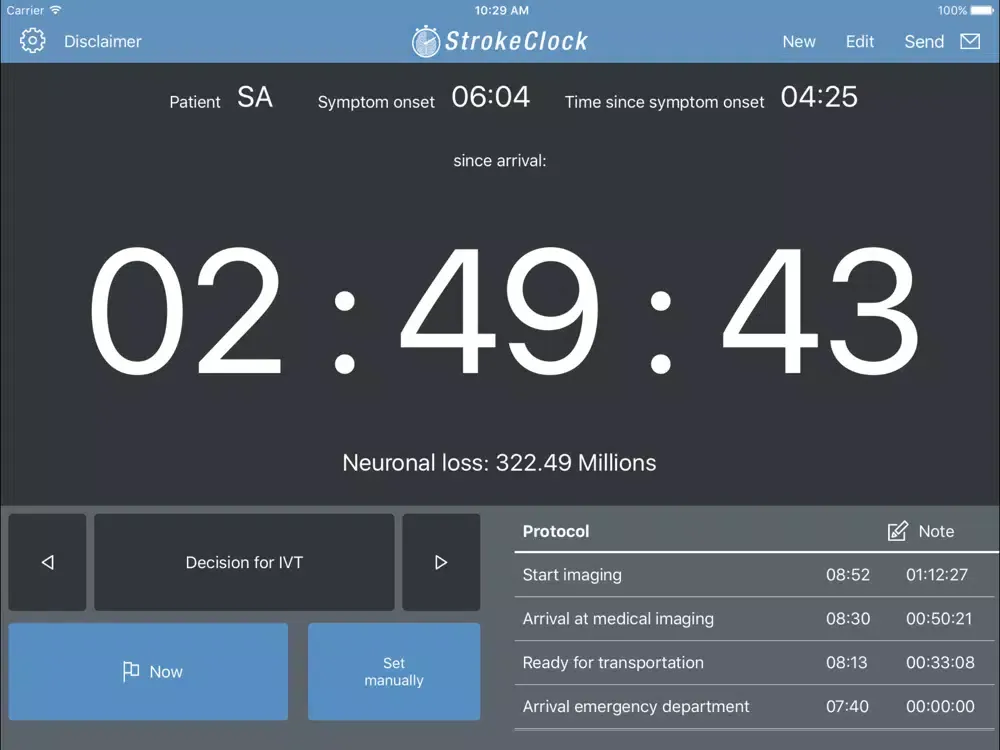This screenshot has width=1000, height=750.
Task: Click the Note pencil icon
Action: pos(897,531)
